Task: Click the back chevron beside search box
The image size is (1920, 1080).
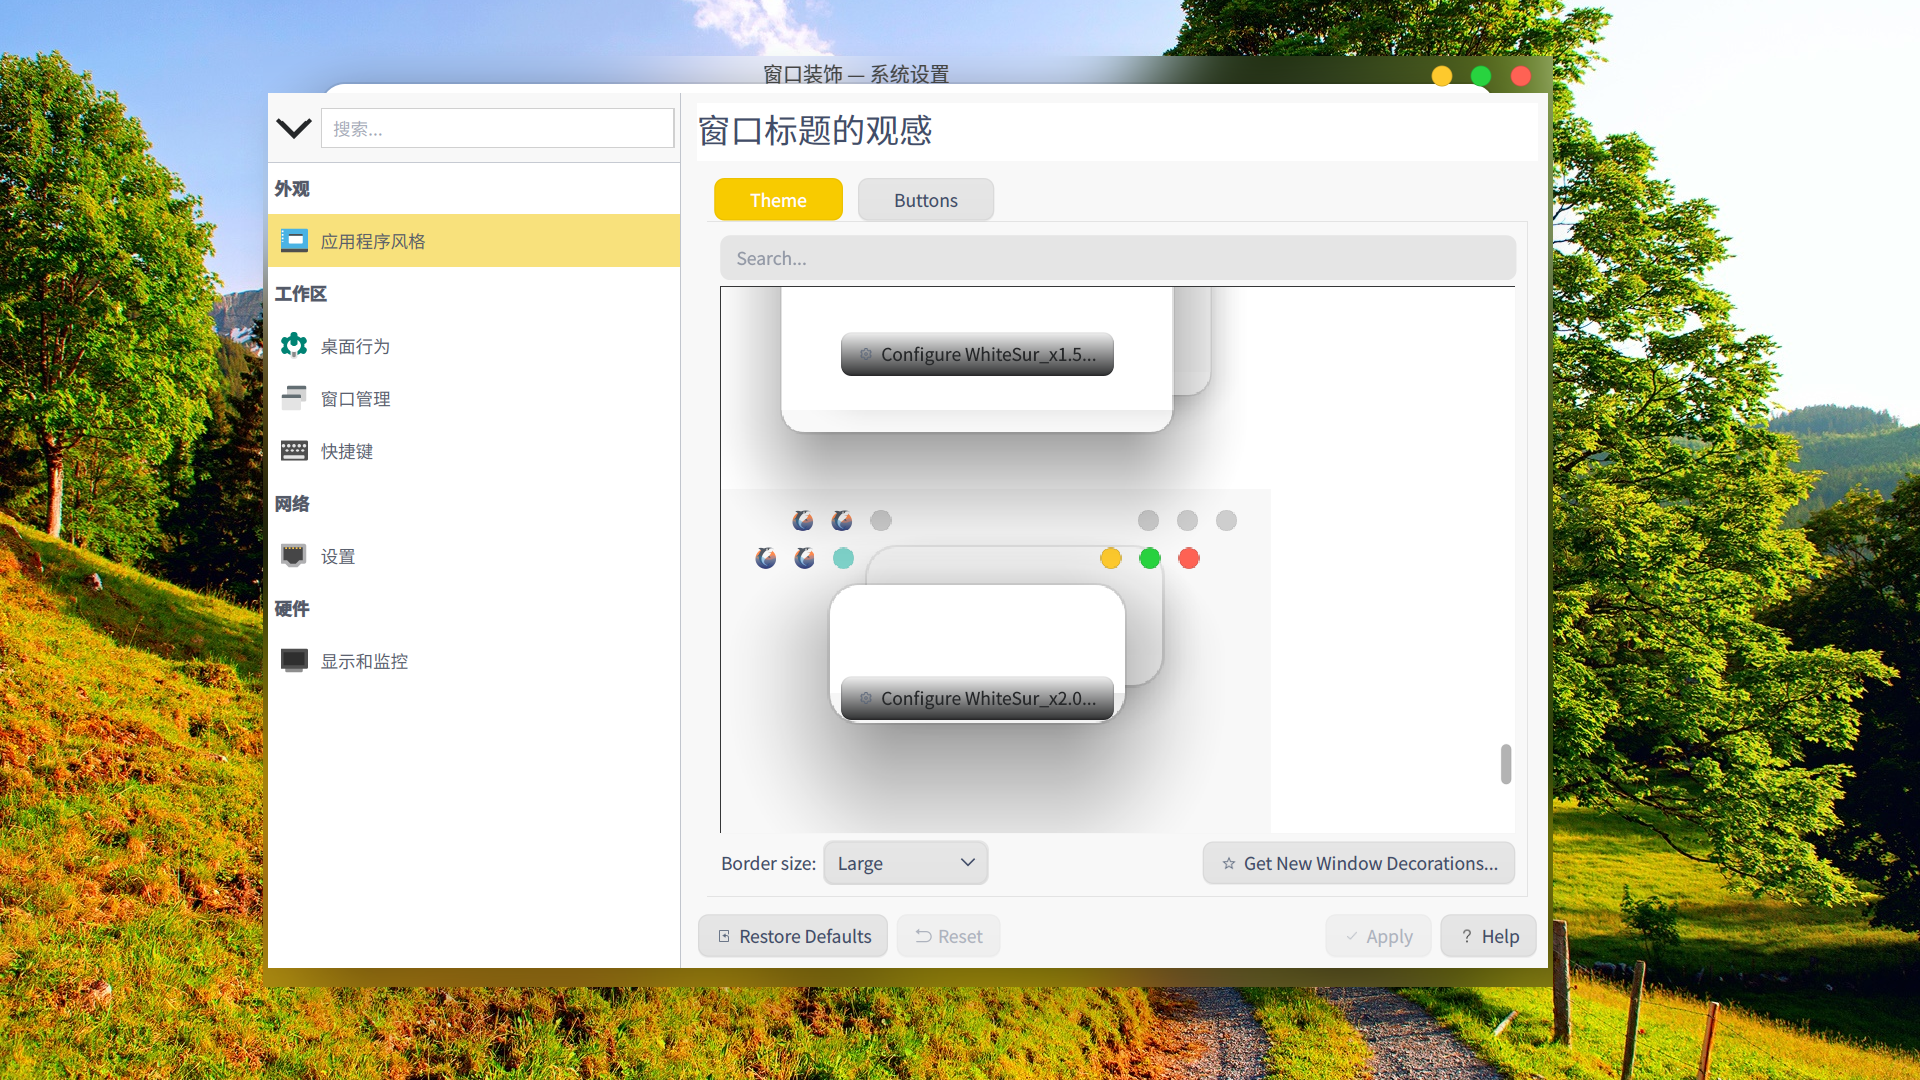Action: click(293, 129)
